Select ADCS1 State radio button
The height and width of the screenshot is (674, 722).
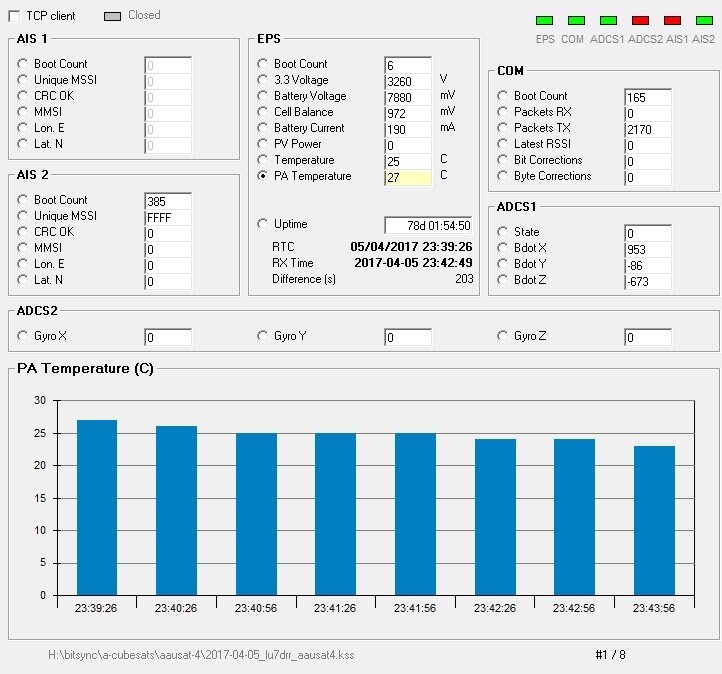click(502, 232)
